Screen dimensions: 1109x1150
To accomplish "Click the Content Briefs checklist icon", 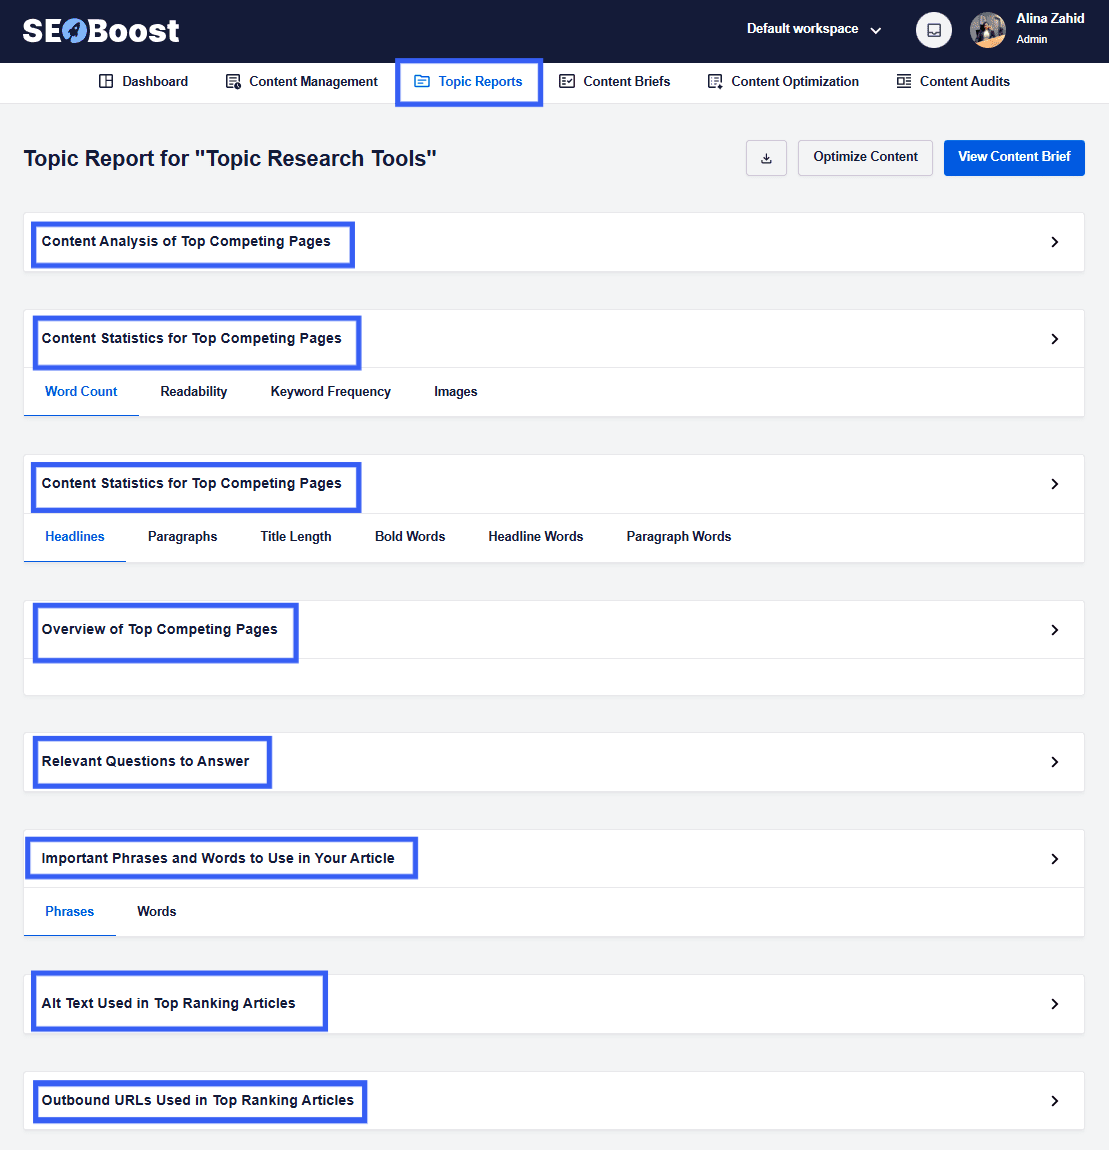I will point(567,81).
